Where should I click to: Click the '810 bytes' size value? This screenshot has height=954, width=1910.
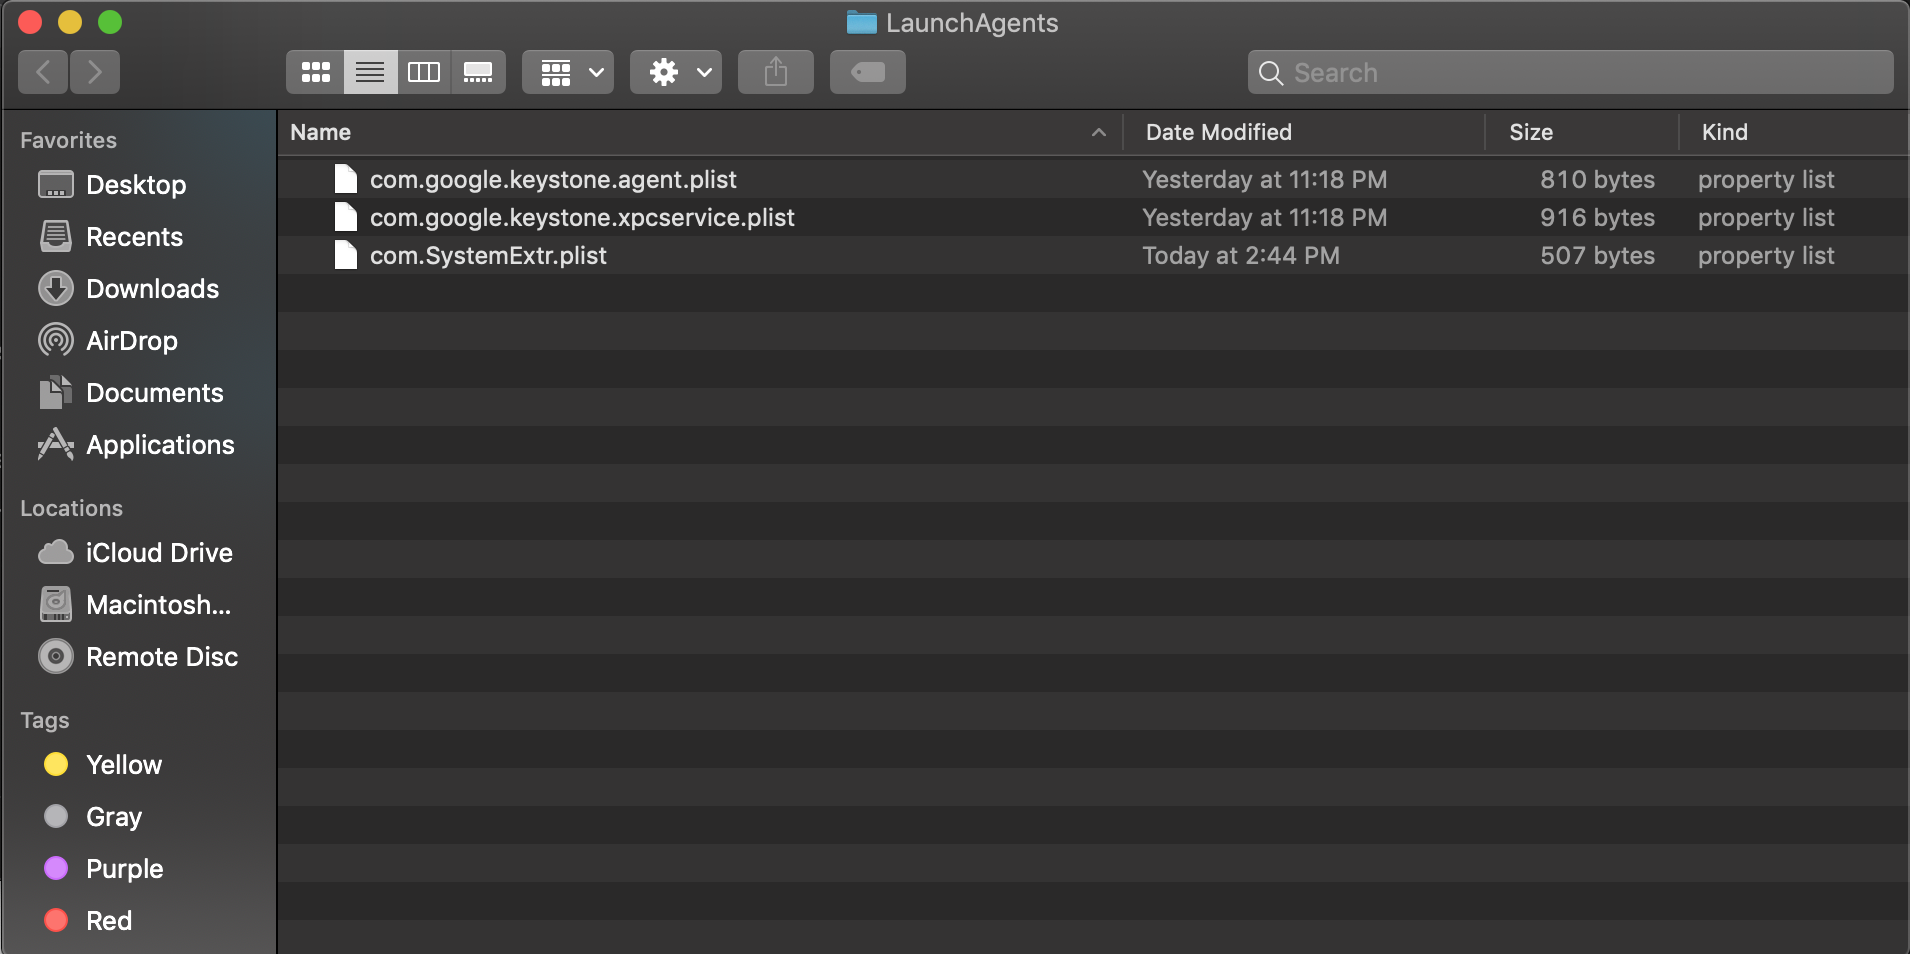[x=1597, y=179]
